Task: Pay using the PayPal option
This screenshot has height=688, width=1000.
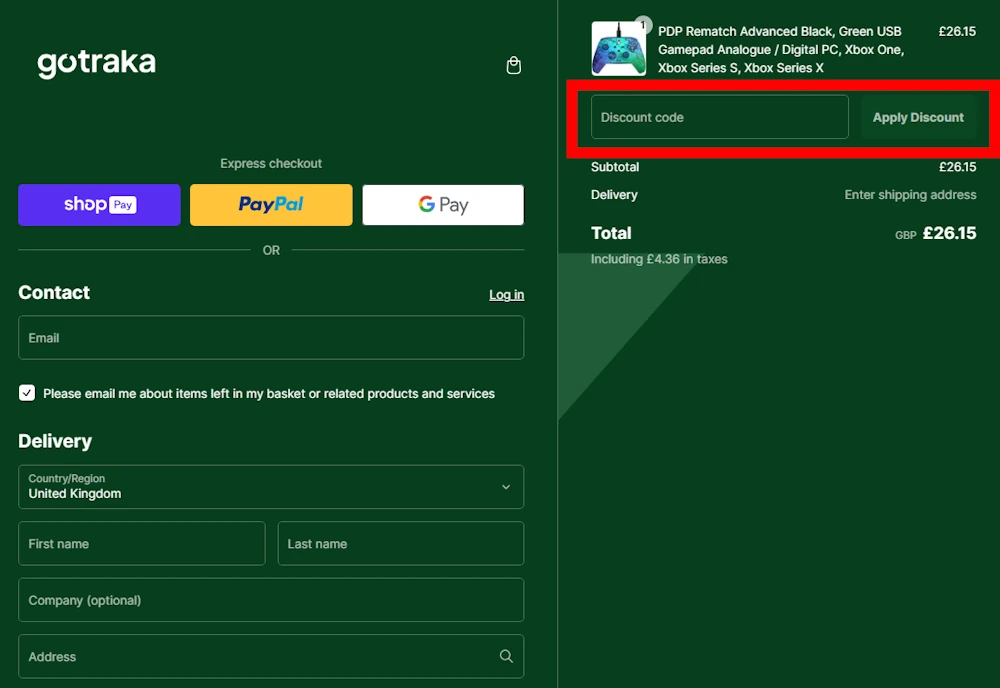Action: coord(270,204)
